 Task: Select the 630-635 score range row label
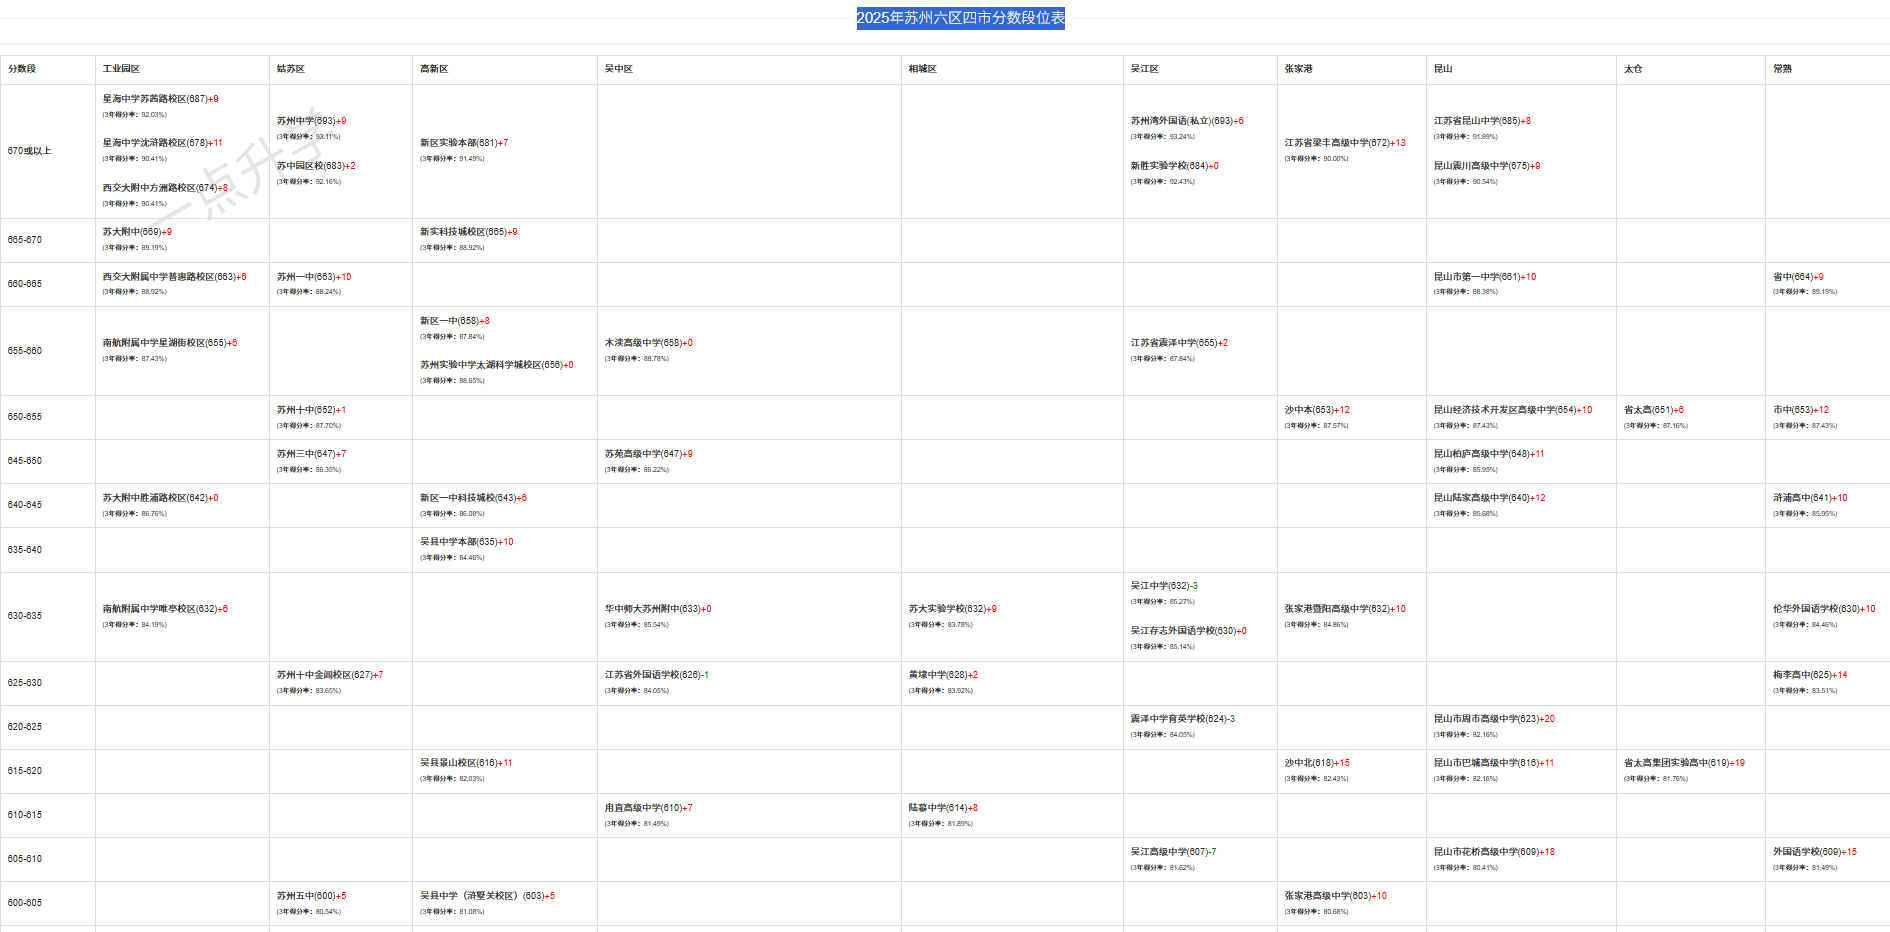pos(25,616)
